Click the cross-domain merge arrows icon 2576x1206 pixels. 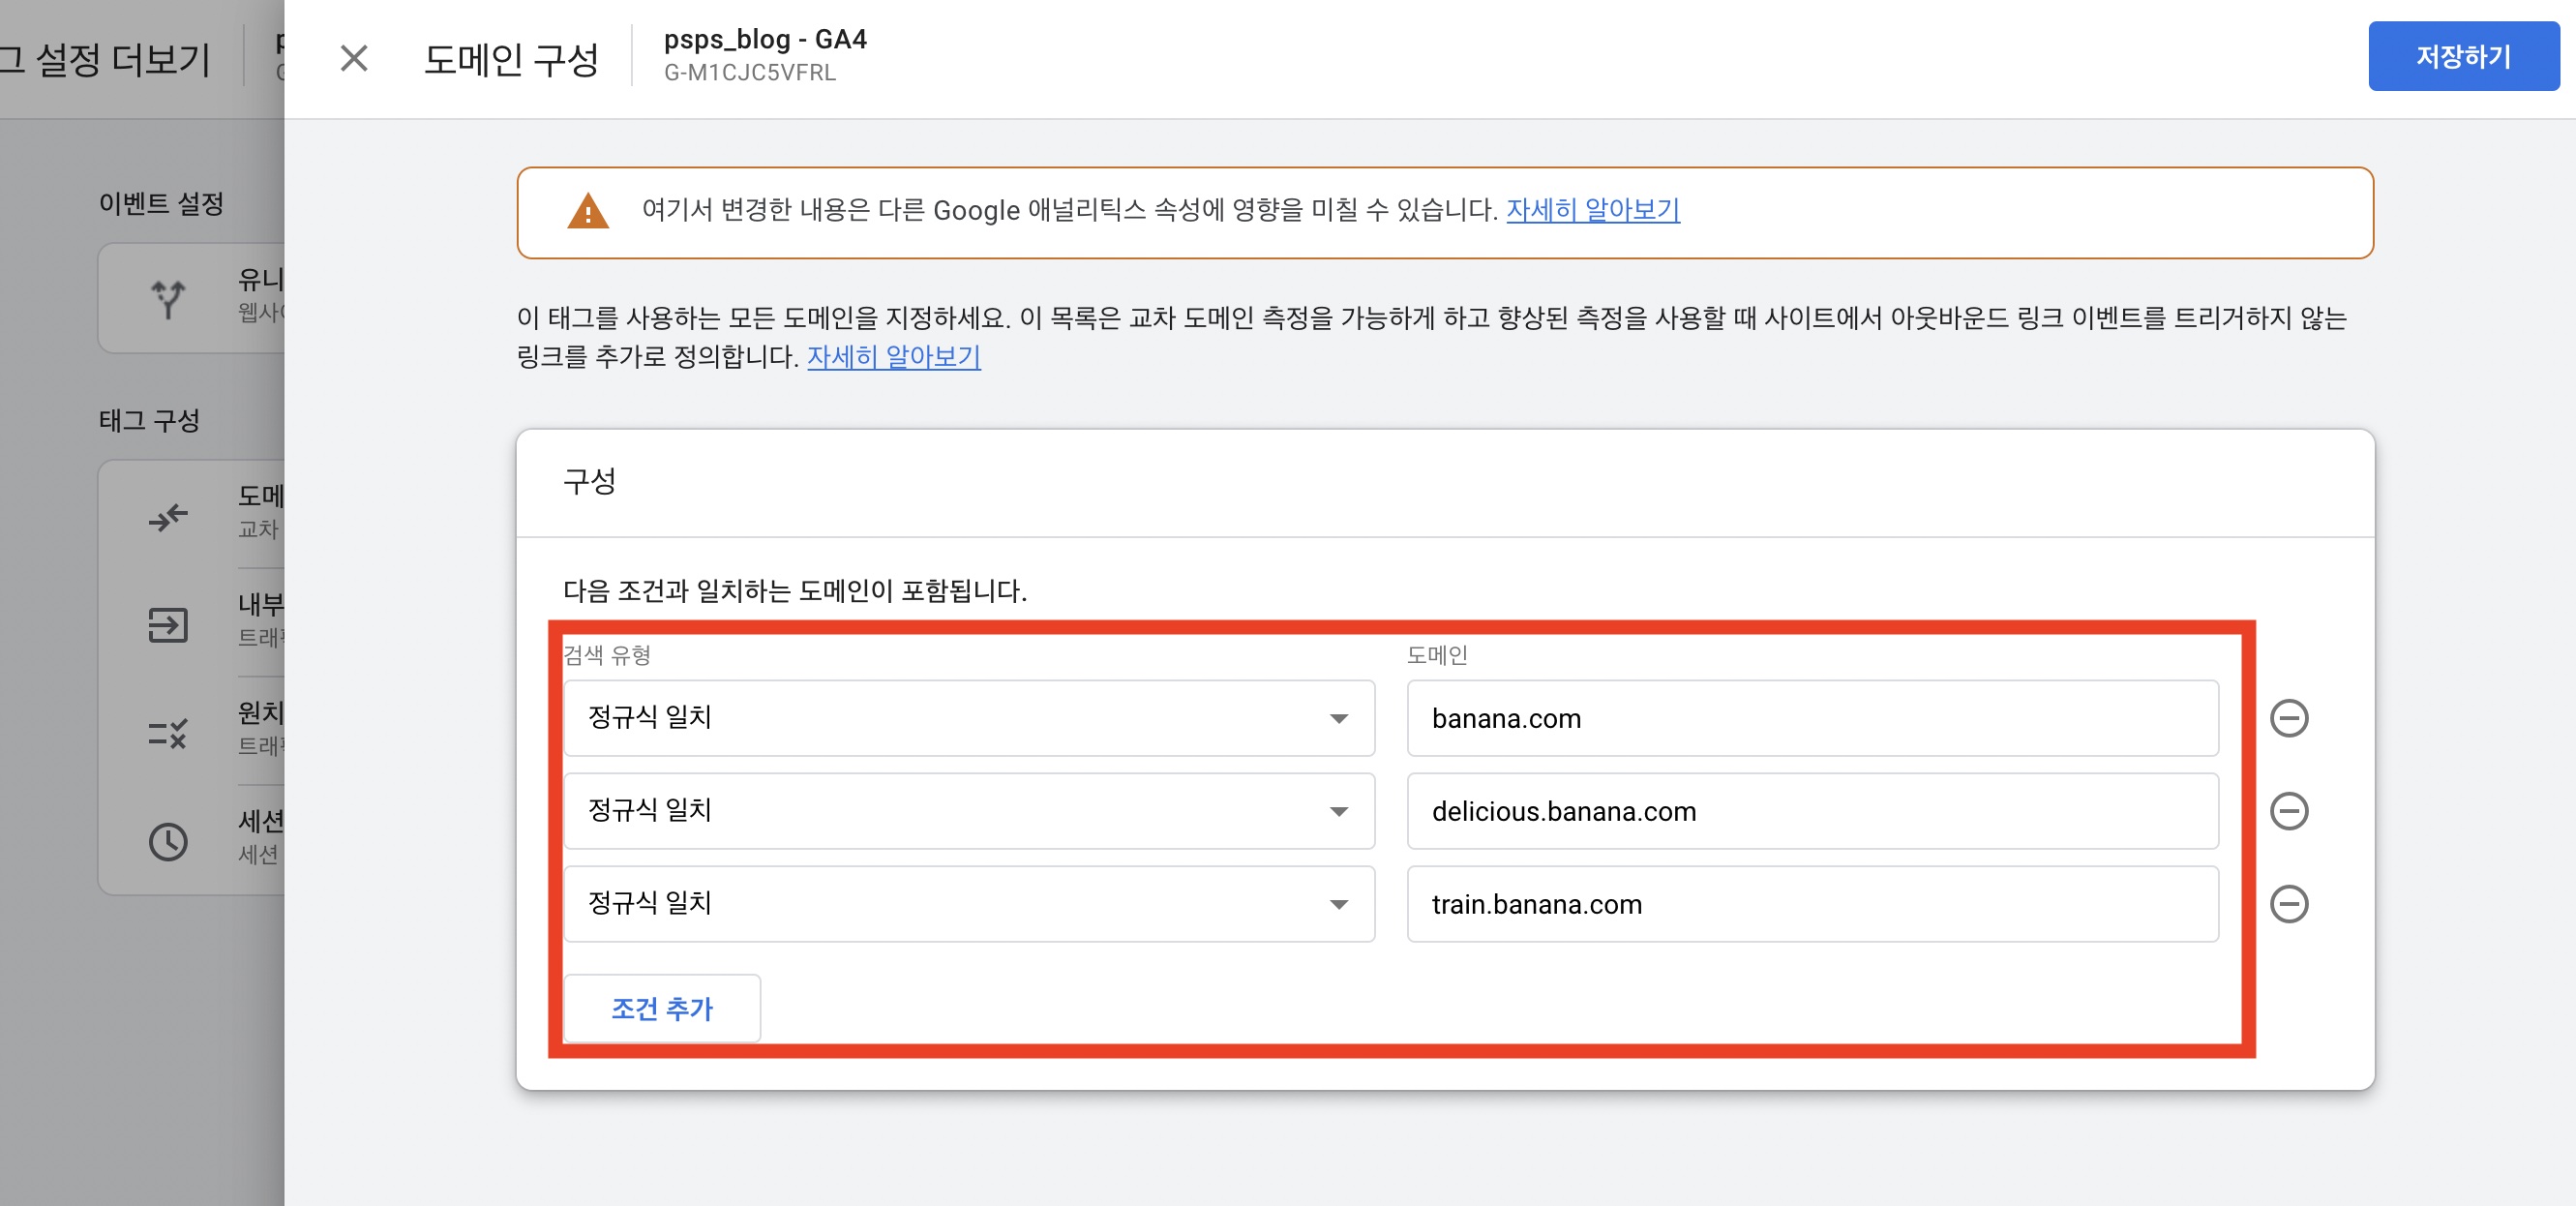[x=168, y=517]
